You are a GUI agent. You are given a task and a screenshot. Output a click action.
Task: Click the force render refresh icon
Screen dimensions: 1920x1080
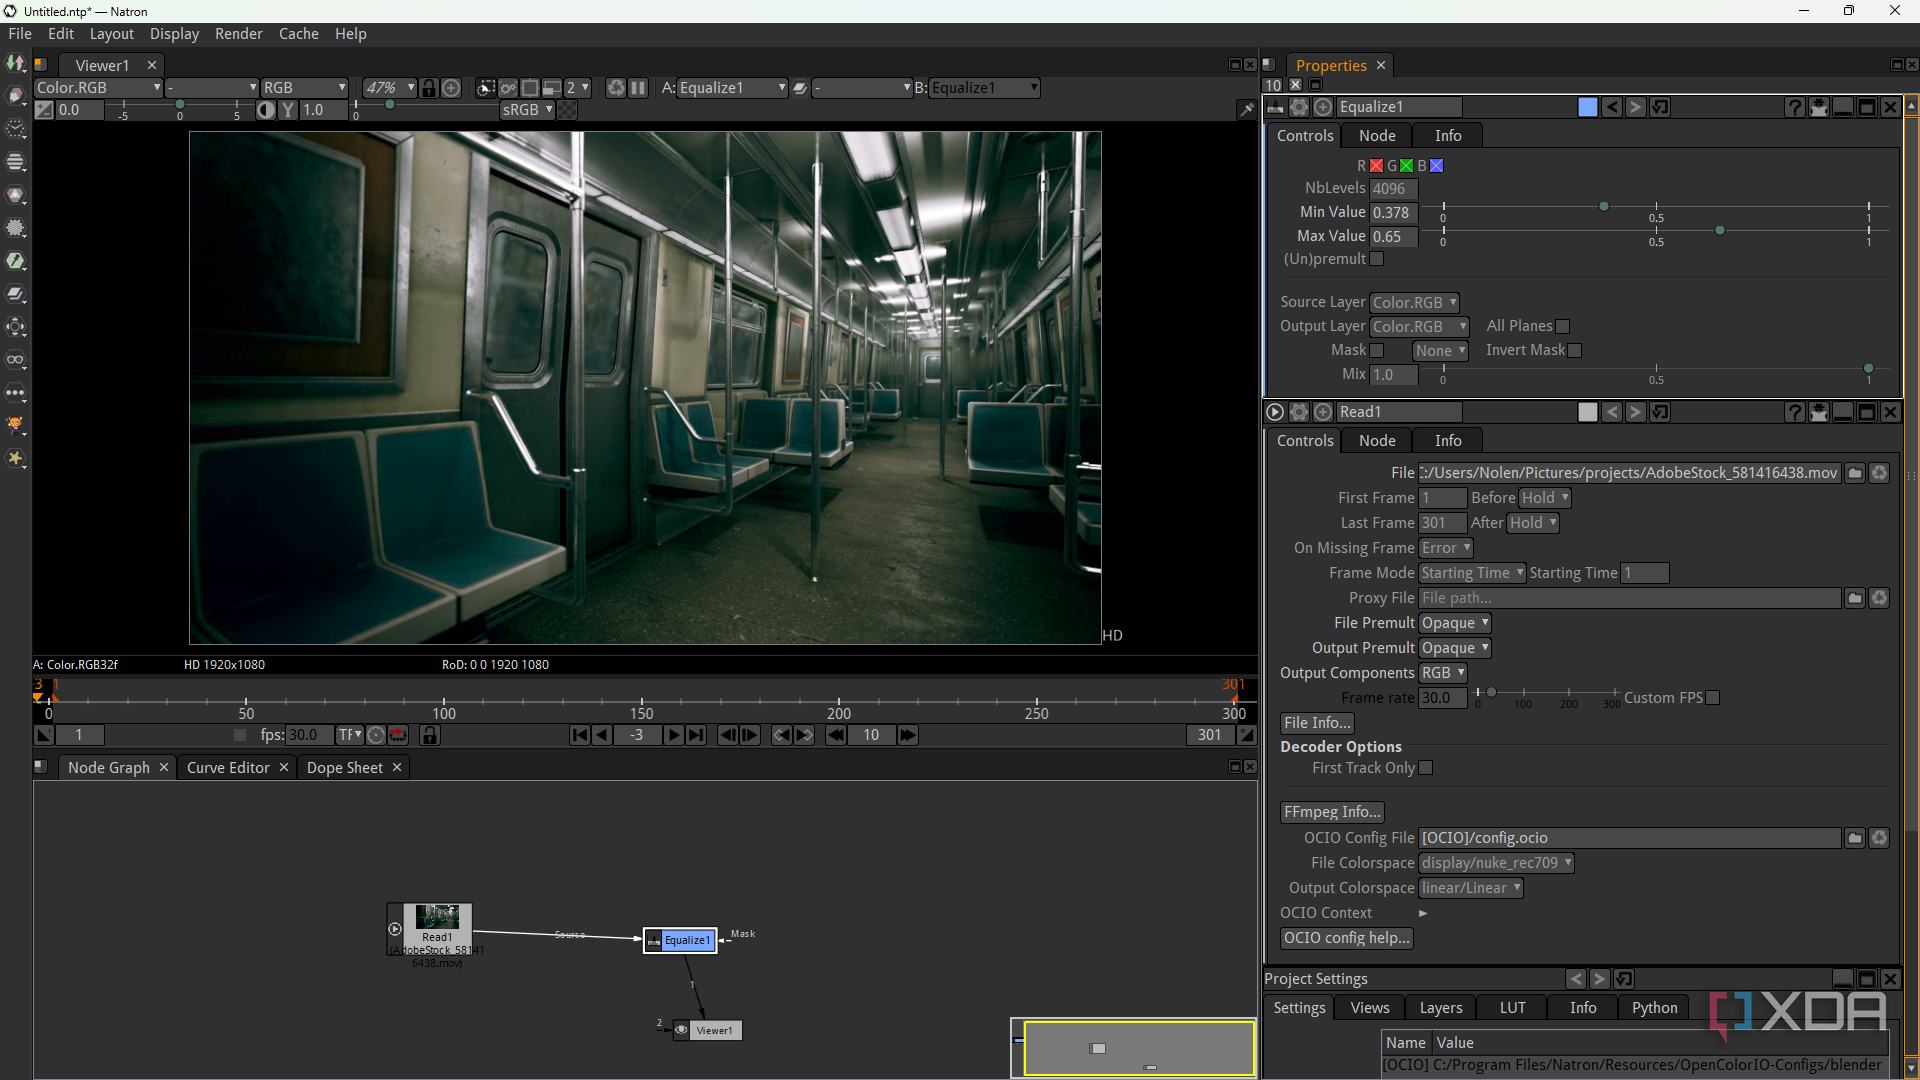pyautogui.click(x=616, y=88)
